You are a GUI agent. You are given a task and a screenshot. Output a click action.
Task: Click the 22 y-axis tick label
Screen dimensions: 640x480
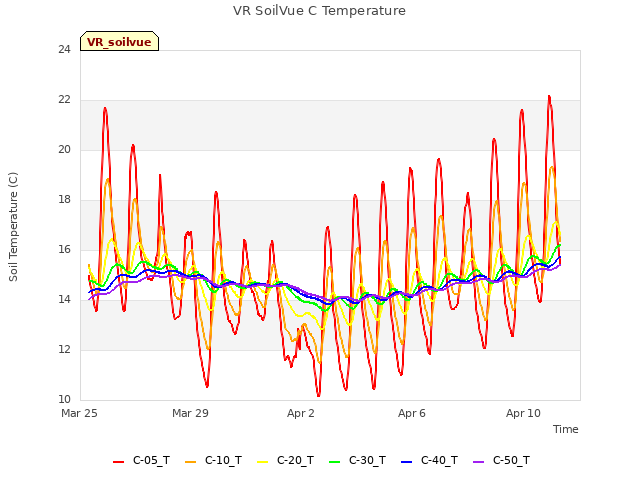[64, 100]
